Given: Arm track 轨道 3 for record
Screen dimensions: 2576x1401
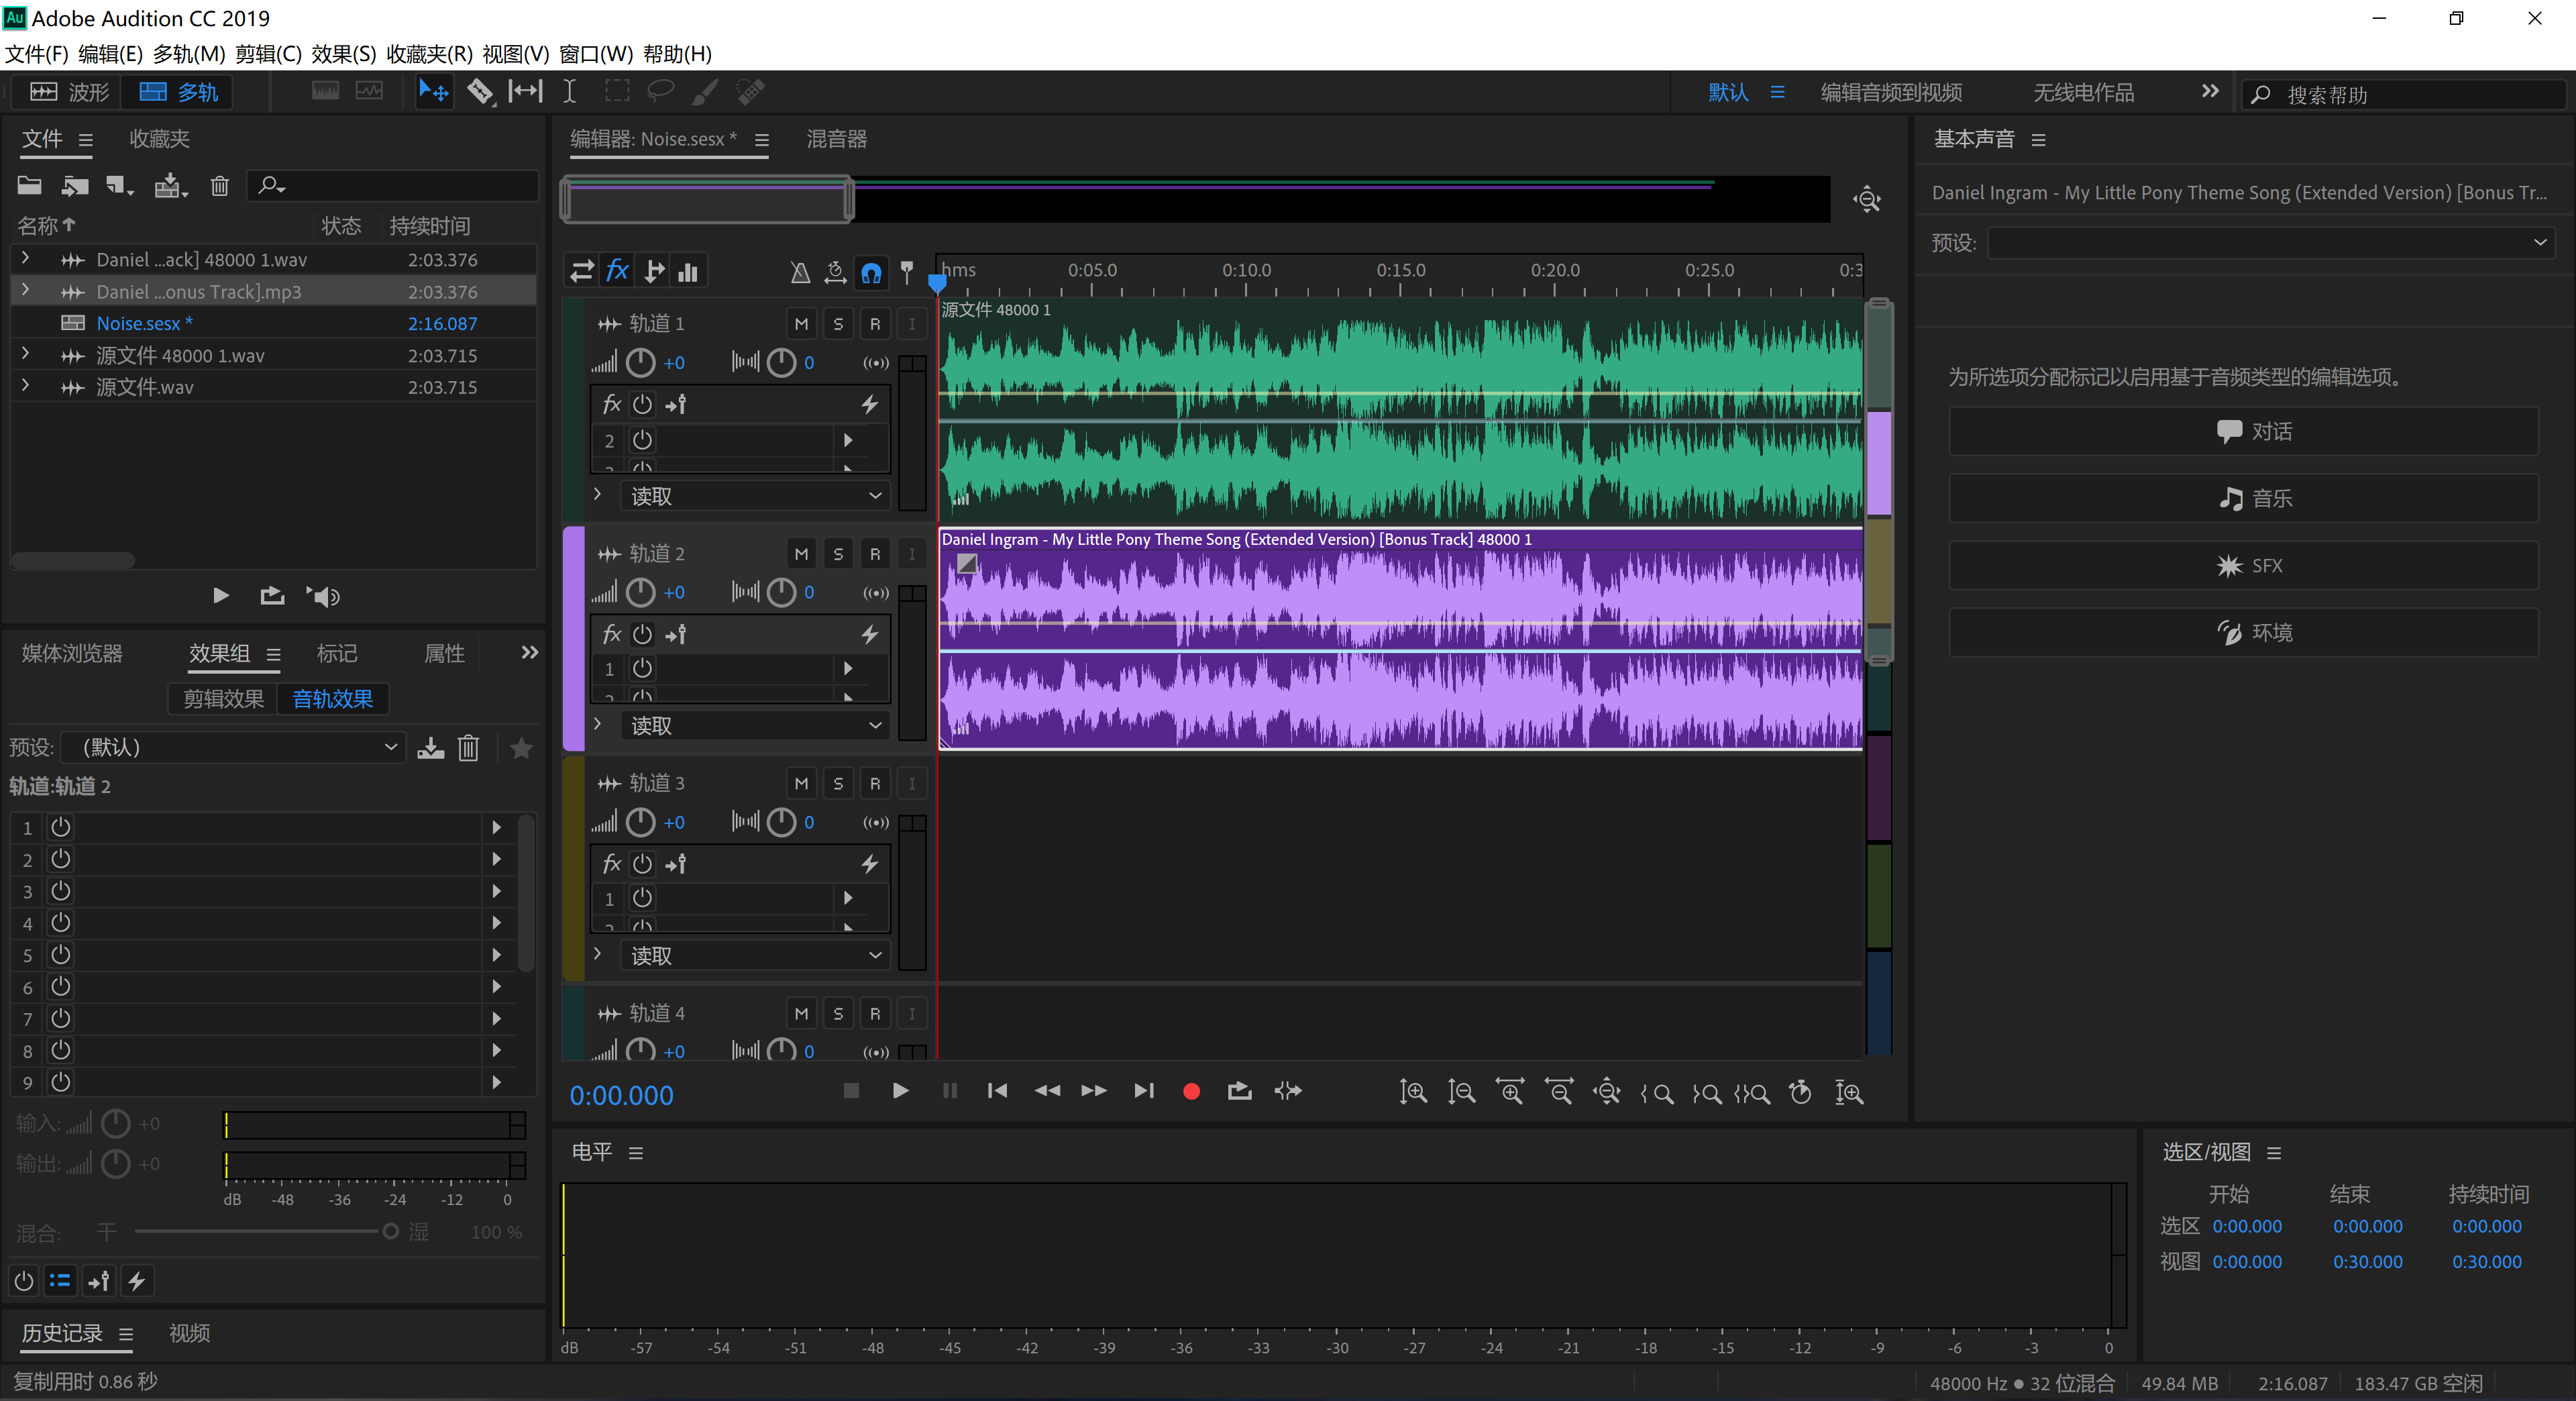Looking at the screenshot, I should point(875,783).
